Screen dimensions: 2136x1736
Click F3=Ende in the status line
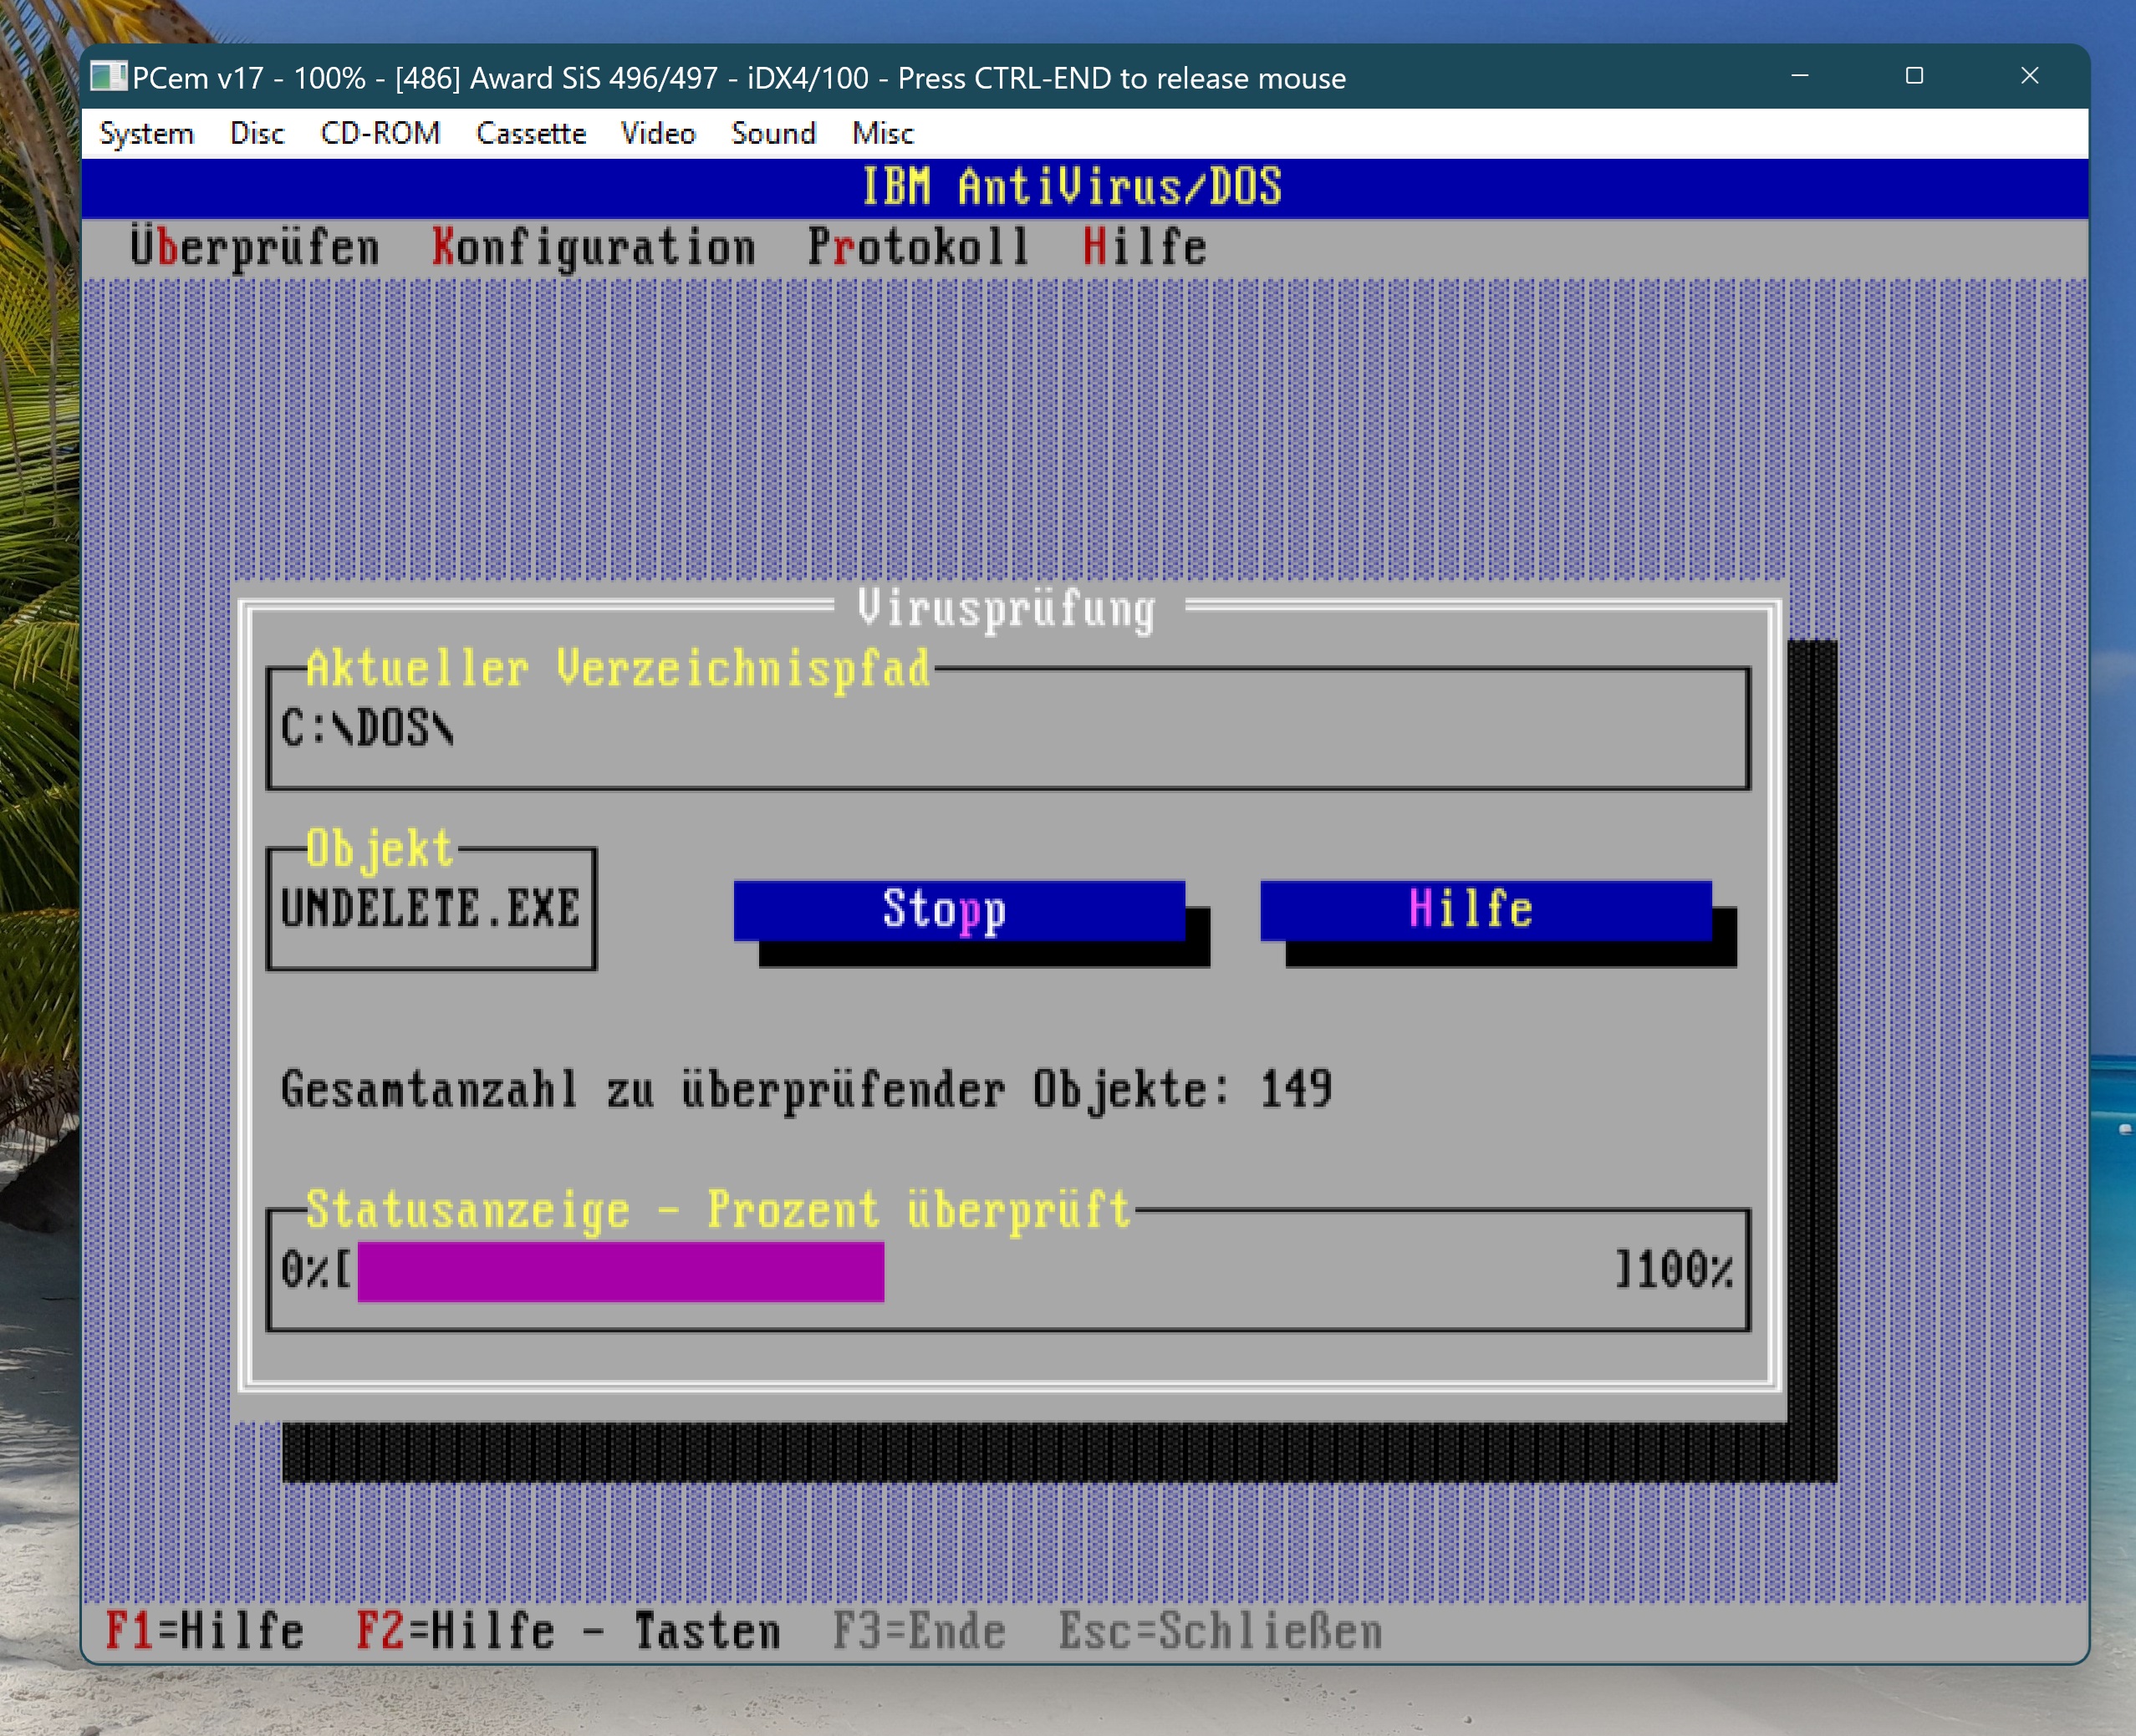pos(919,1631)
